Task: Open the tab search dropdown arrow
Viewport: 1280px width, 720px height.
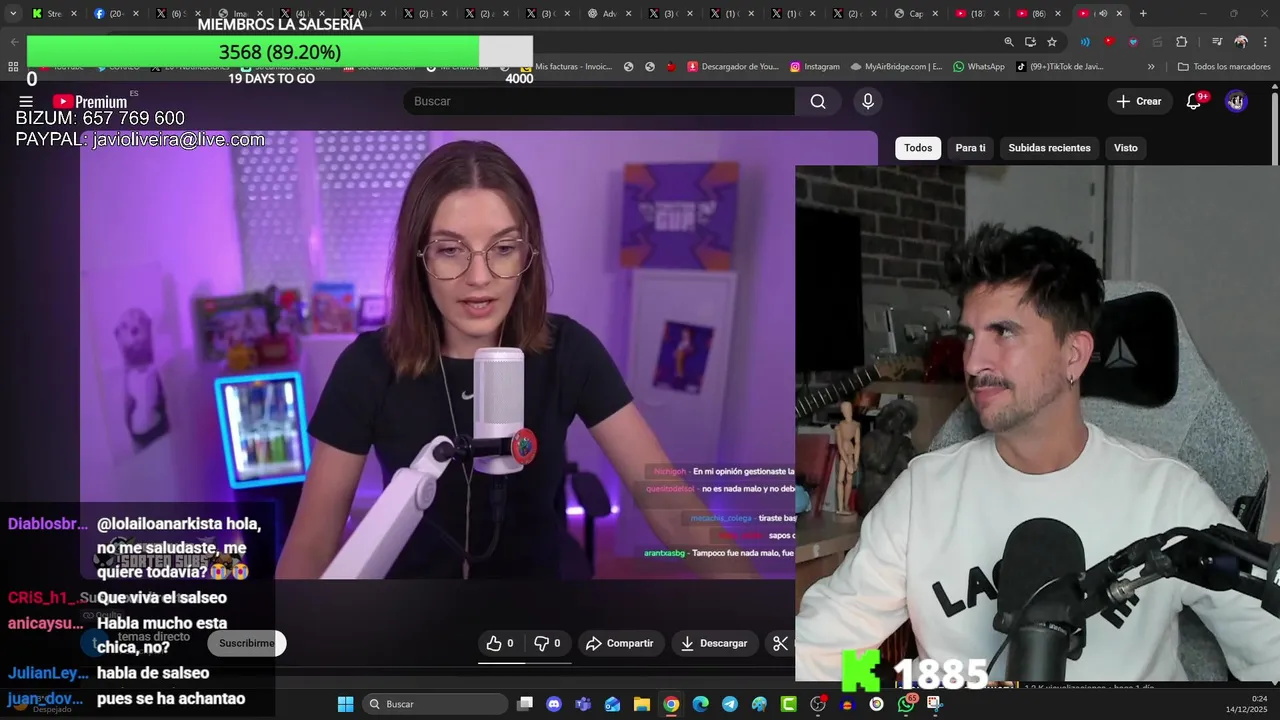Action: [x=13, y=13]
